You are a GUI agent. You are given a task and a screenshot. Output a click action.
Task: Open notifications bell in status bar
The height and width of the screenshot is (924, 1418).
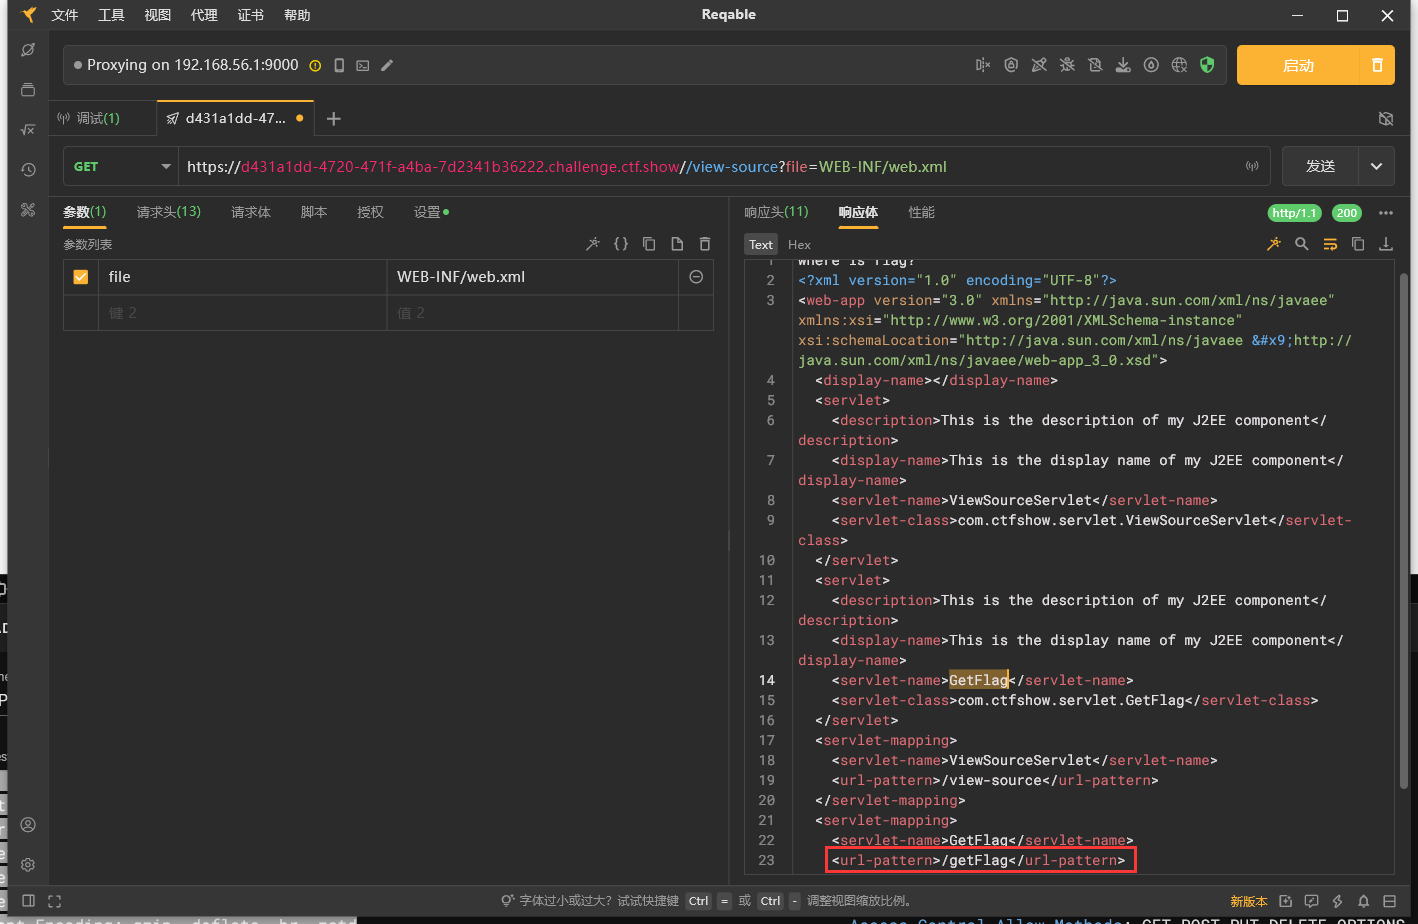coord(1363,901)
